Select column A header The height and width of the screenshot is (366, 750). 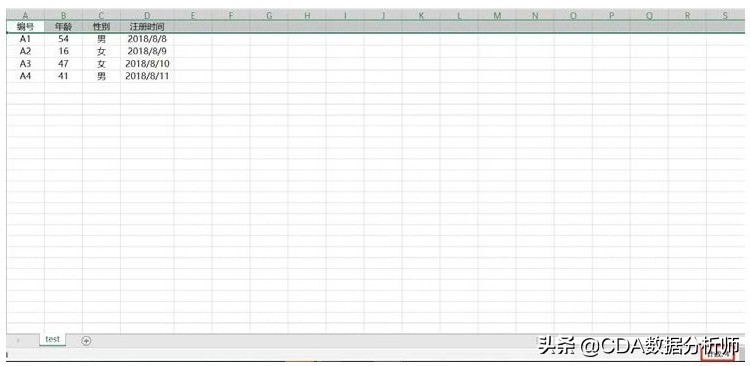[x=25, y=15]
